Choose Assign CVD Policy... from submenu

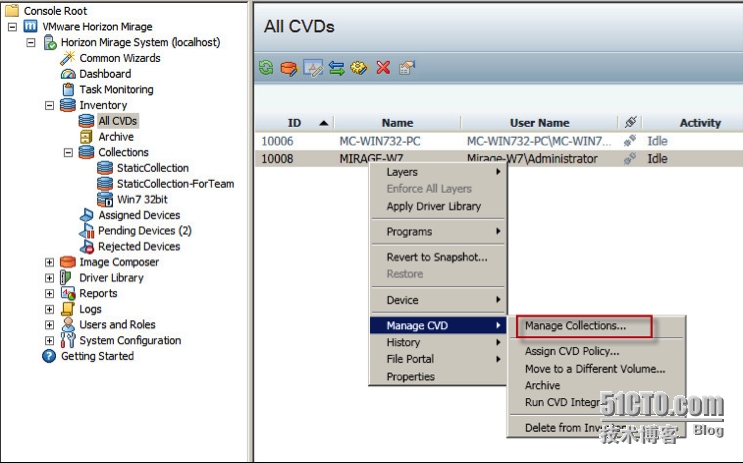tap(596, 351)
